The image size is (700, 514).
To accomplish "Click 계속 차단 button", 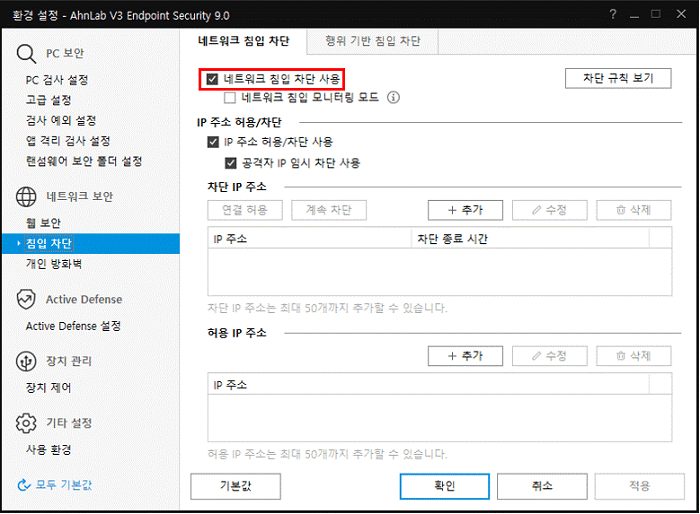I will pos(329,210).
